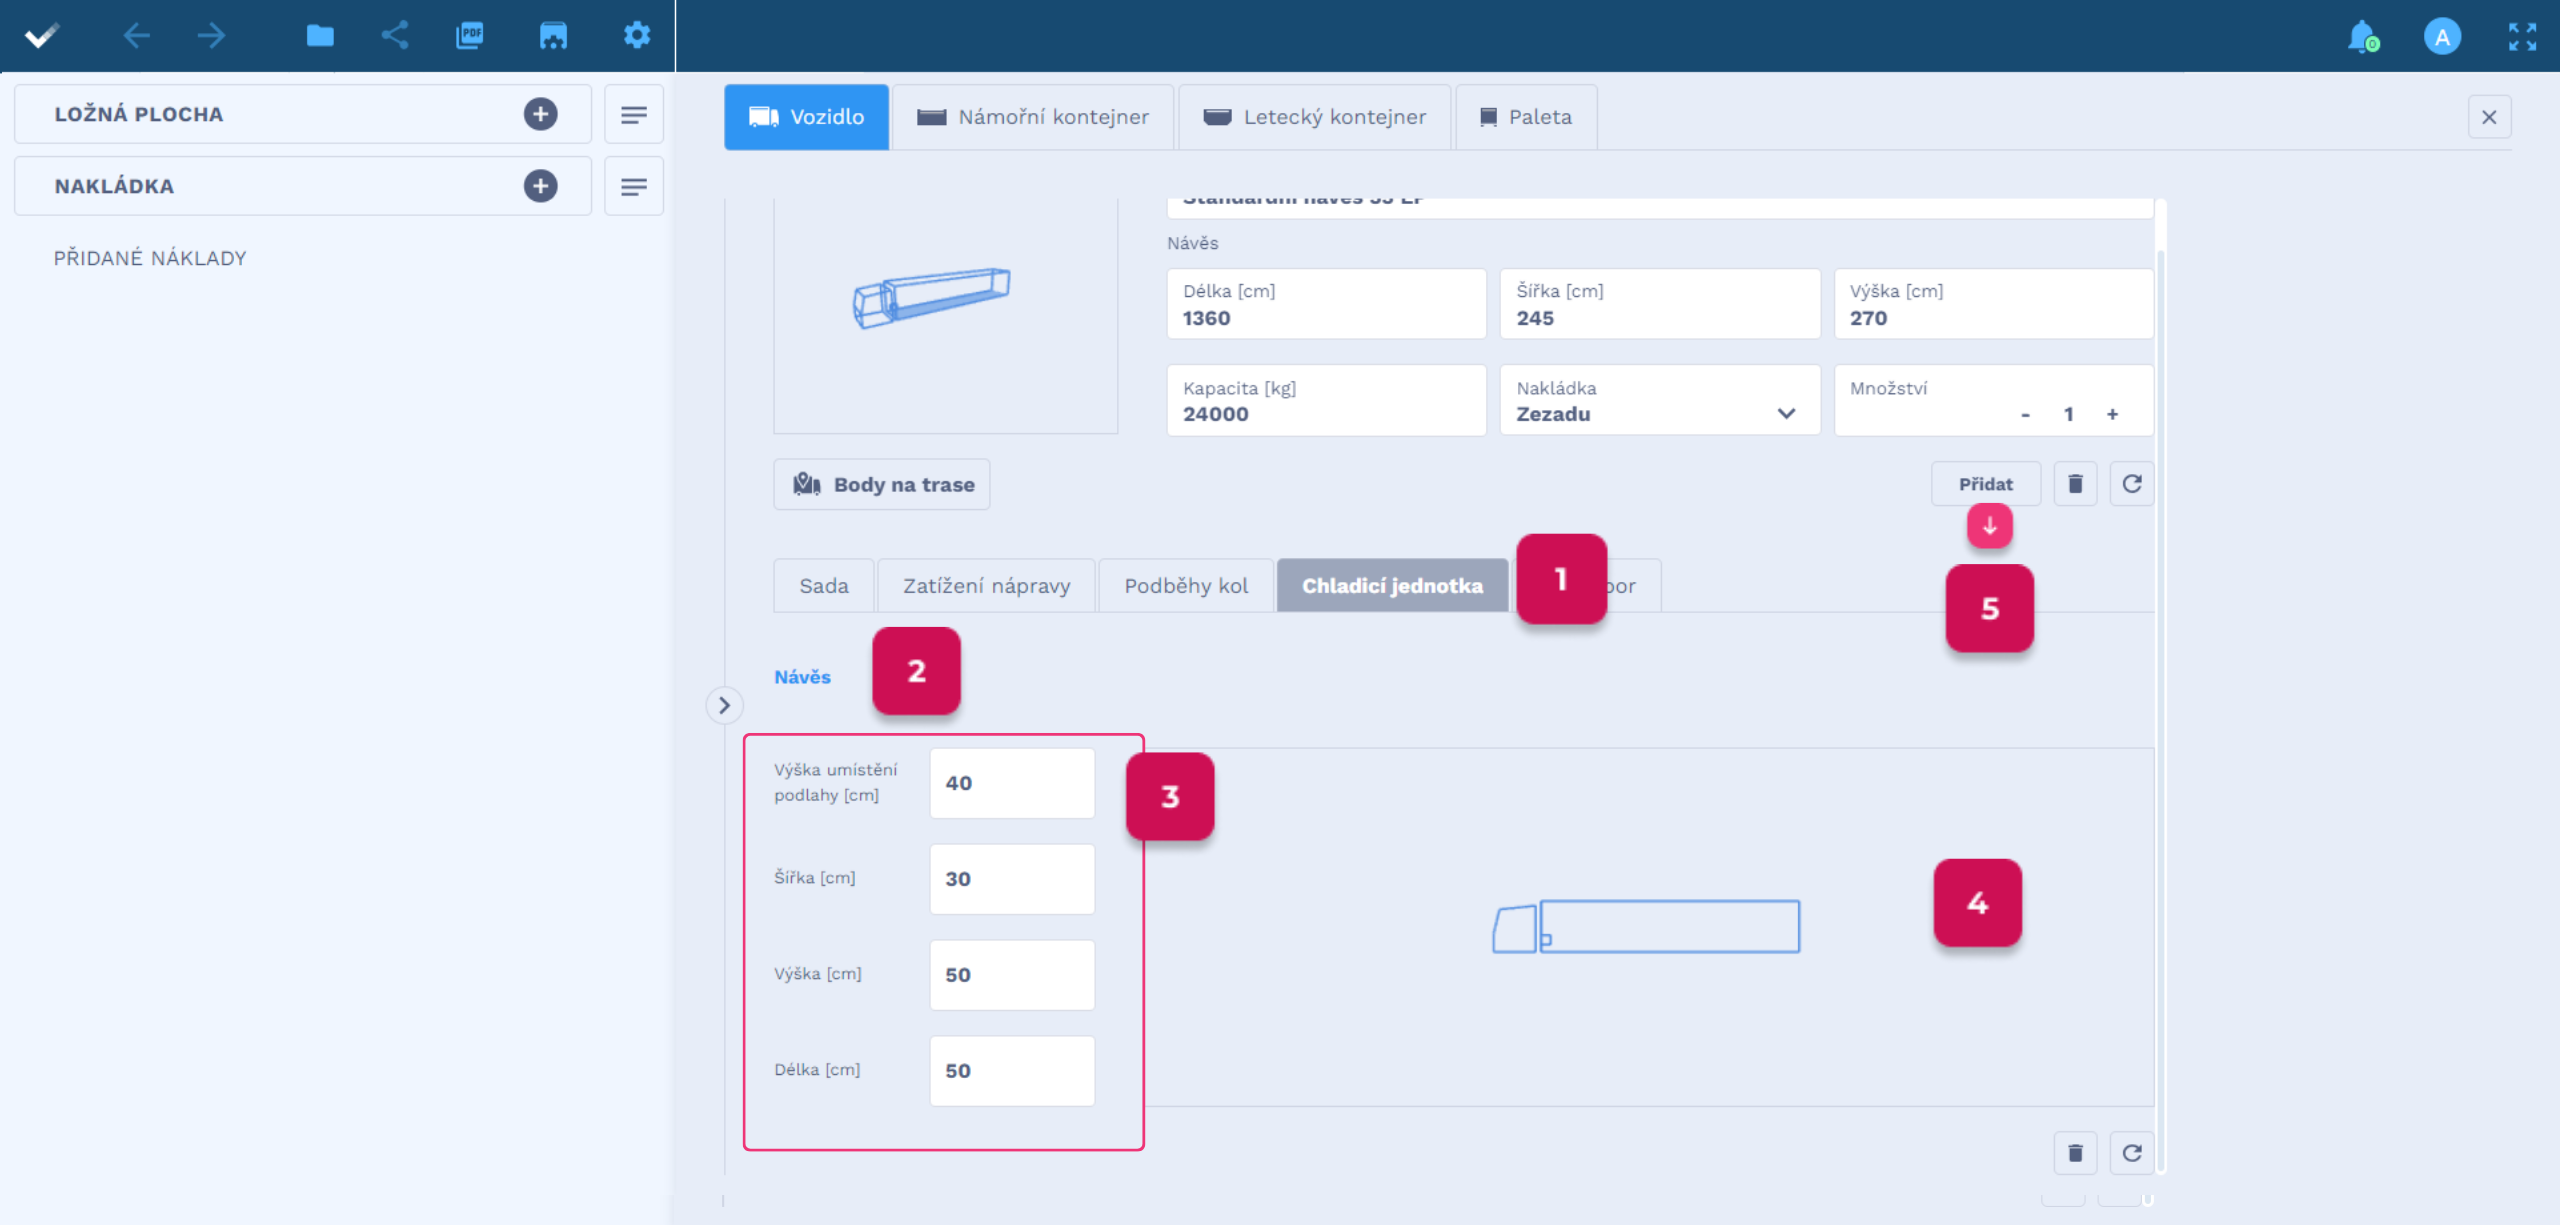Viewport: 2560px width, 1225px height.
Task: Click the back arrow icon
Action: tap(136, 36)
